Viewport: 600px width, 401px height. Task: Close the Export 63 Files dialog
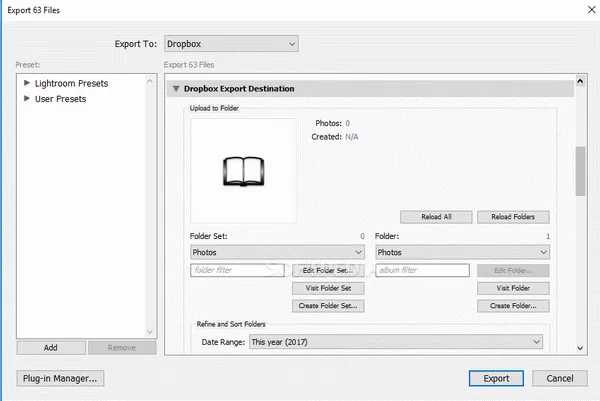(592, 10)
